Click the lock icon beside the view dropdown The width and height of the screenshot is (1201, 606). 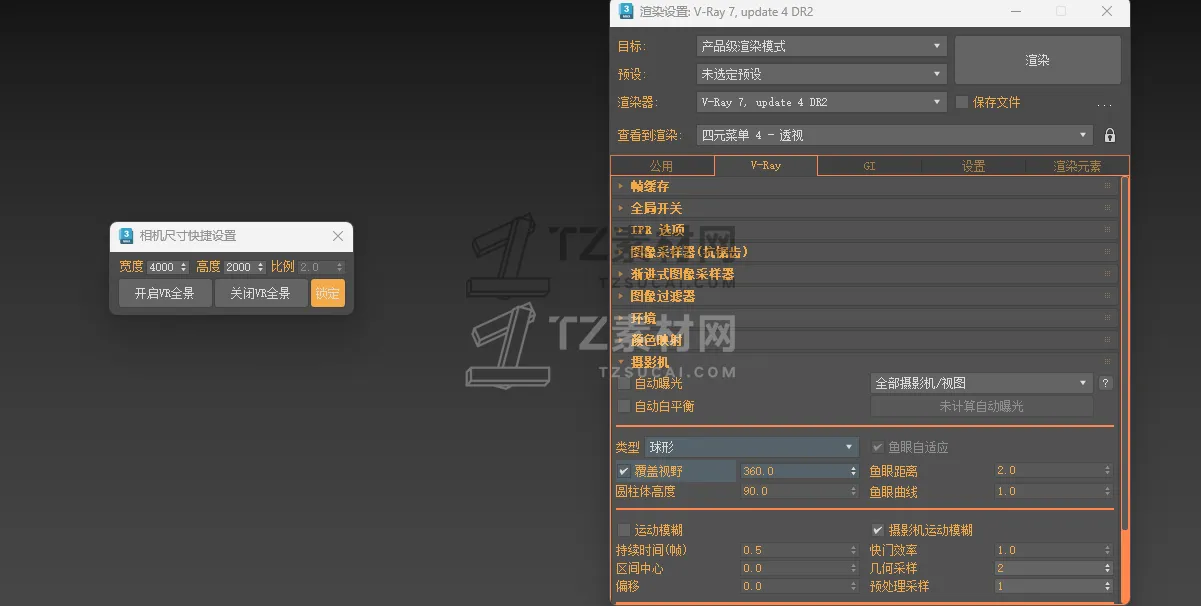point(1109,135)
